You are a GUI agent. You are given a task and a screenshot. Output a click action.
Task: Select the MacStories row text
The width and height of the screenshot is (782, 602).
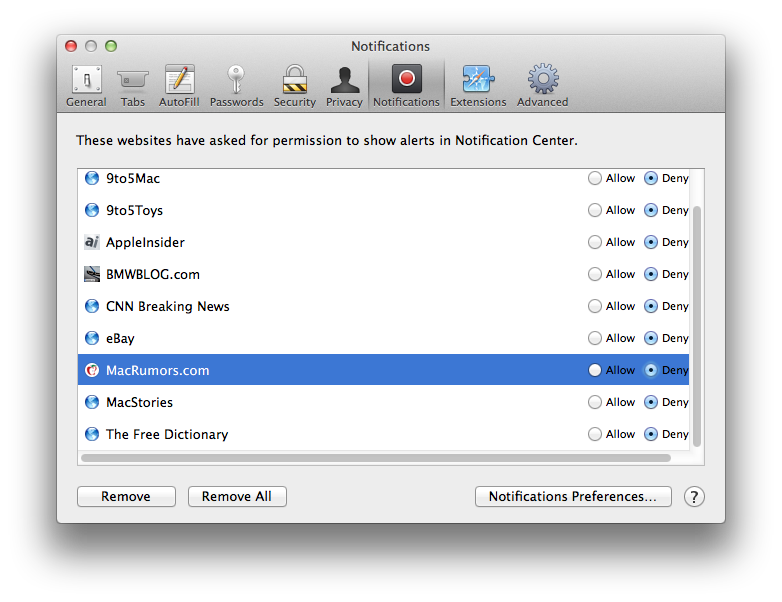pyautogui.click(x=140, y=402)
